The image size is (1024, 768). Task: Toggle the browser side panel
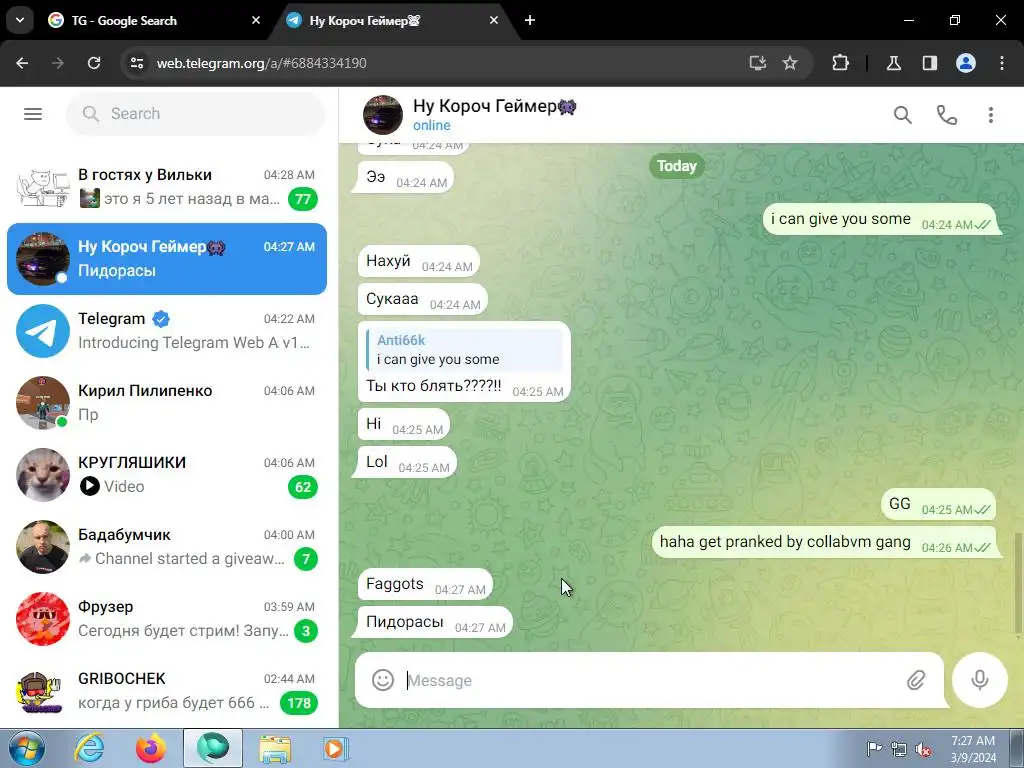coord(929,63)
